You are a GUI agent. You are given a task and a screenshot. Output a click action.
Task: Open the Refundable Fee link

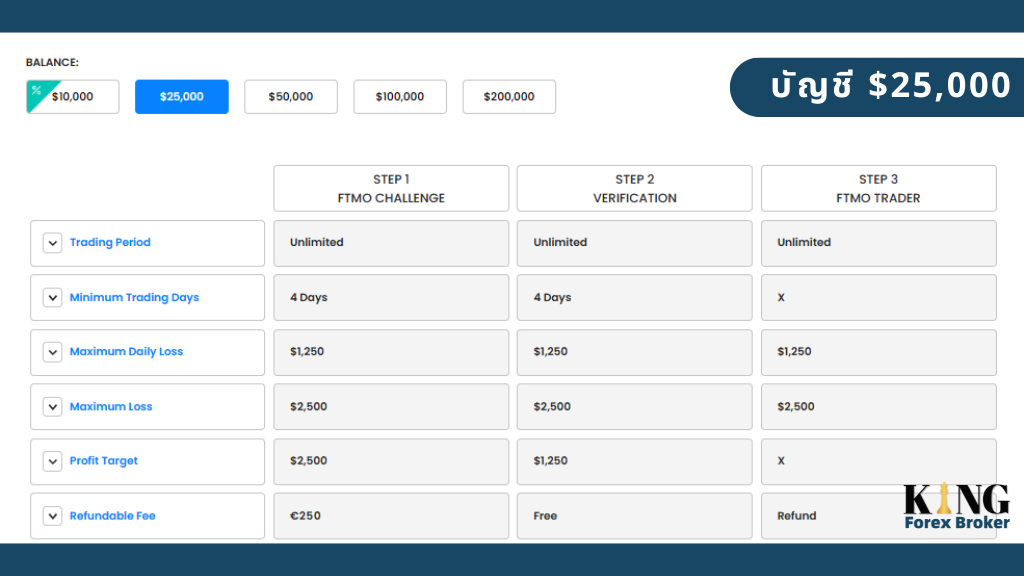coord(112,515)
